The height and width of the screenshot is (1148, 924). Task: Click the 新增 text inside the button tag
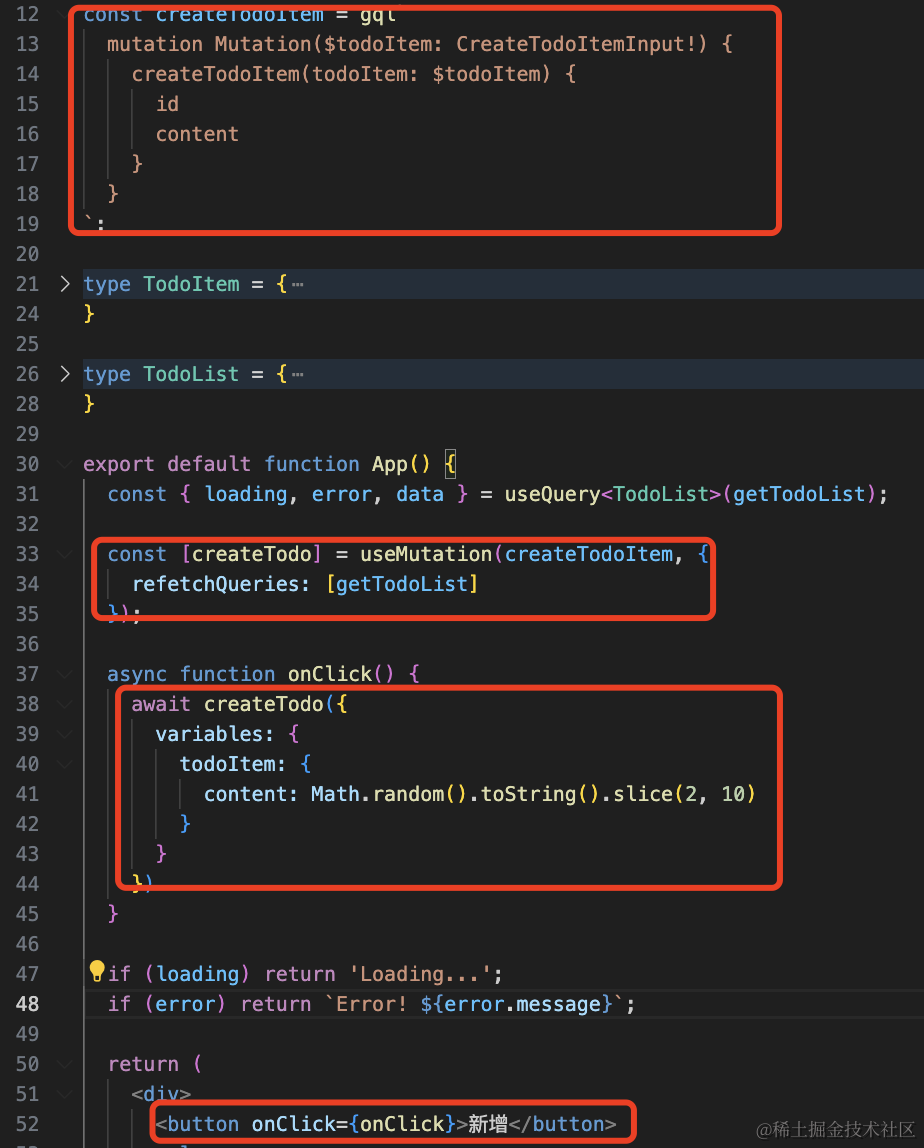pyautogui.click(x=488, y=1124)
